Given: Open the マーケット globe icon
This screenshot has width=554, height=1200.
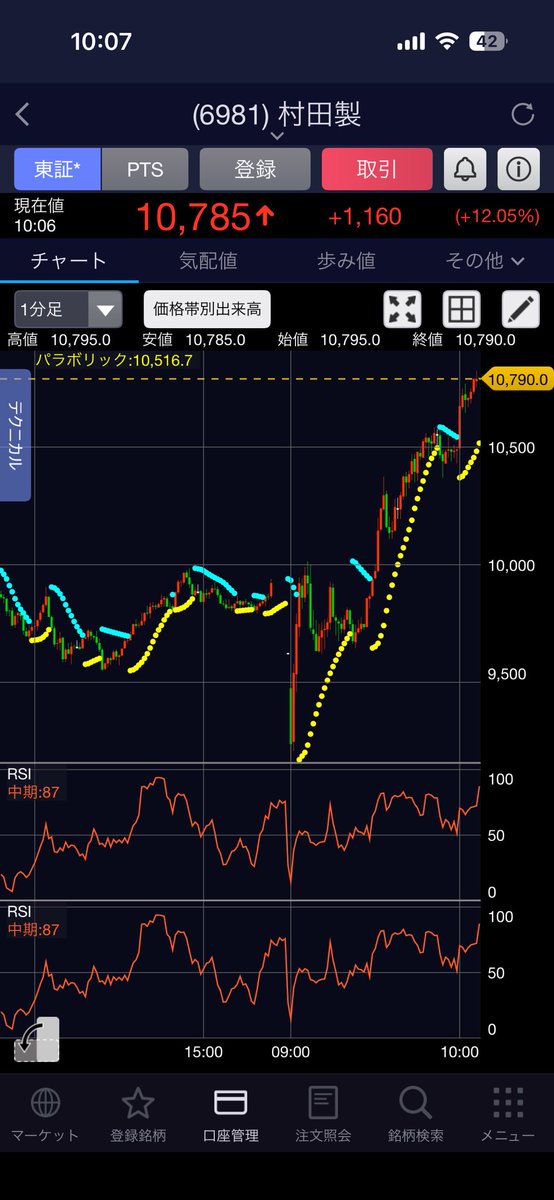Looking at the screenshot, I should pyautogui.click(x=45, y=1115).
